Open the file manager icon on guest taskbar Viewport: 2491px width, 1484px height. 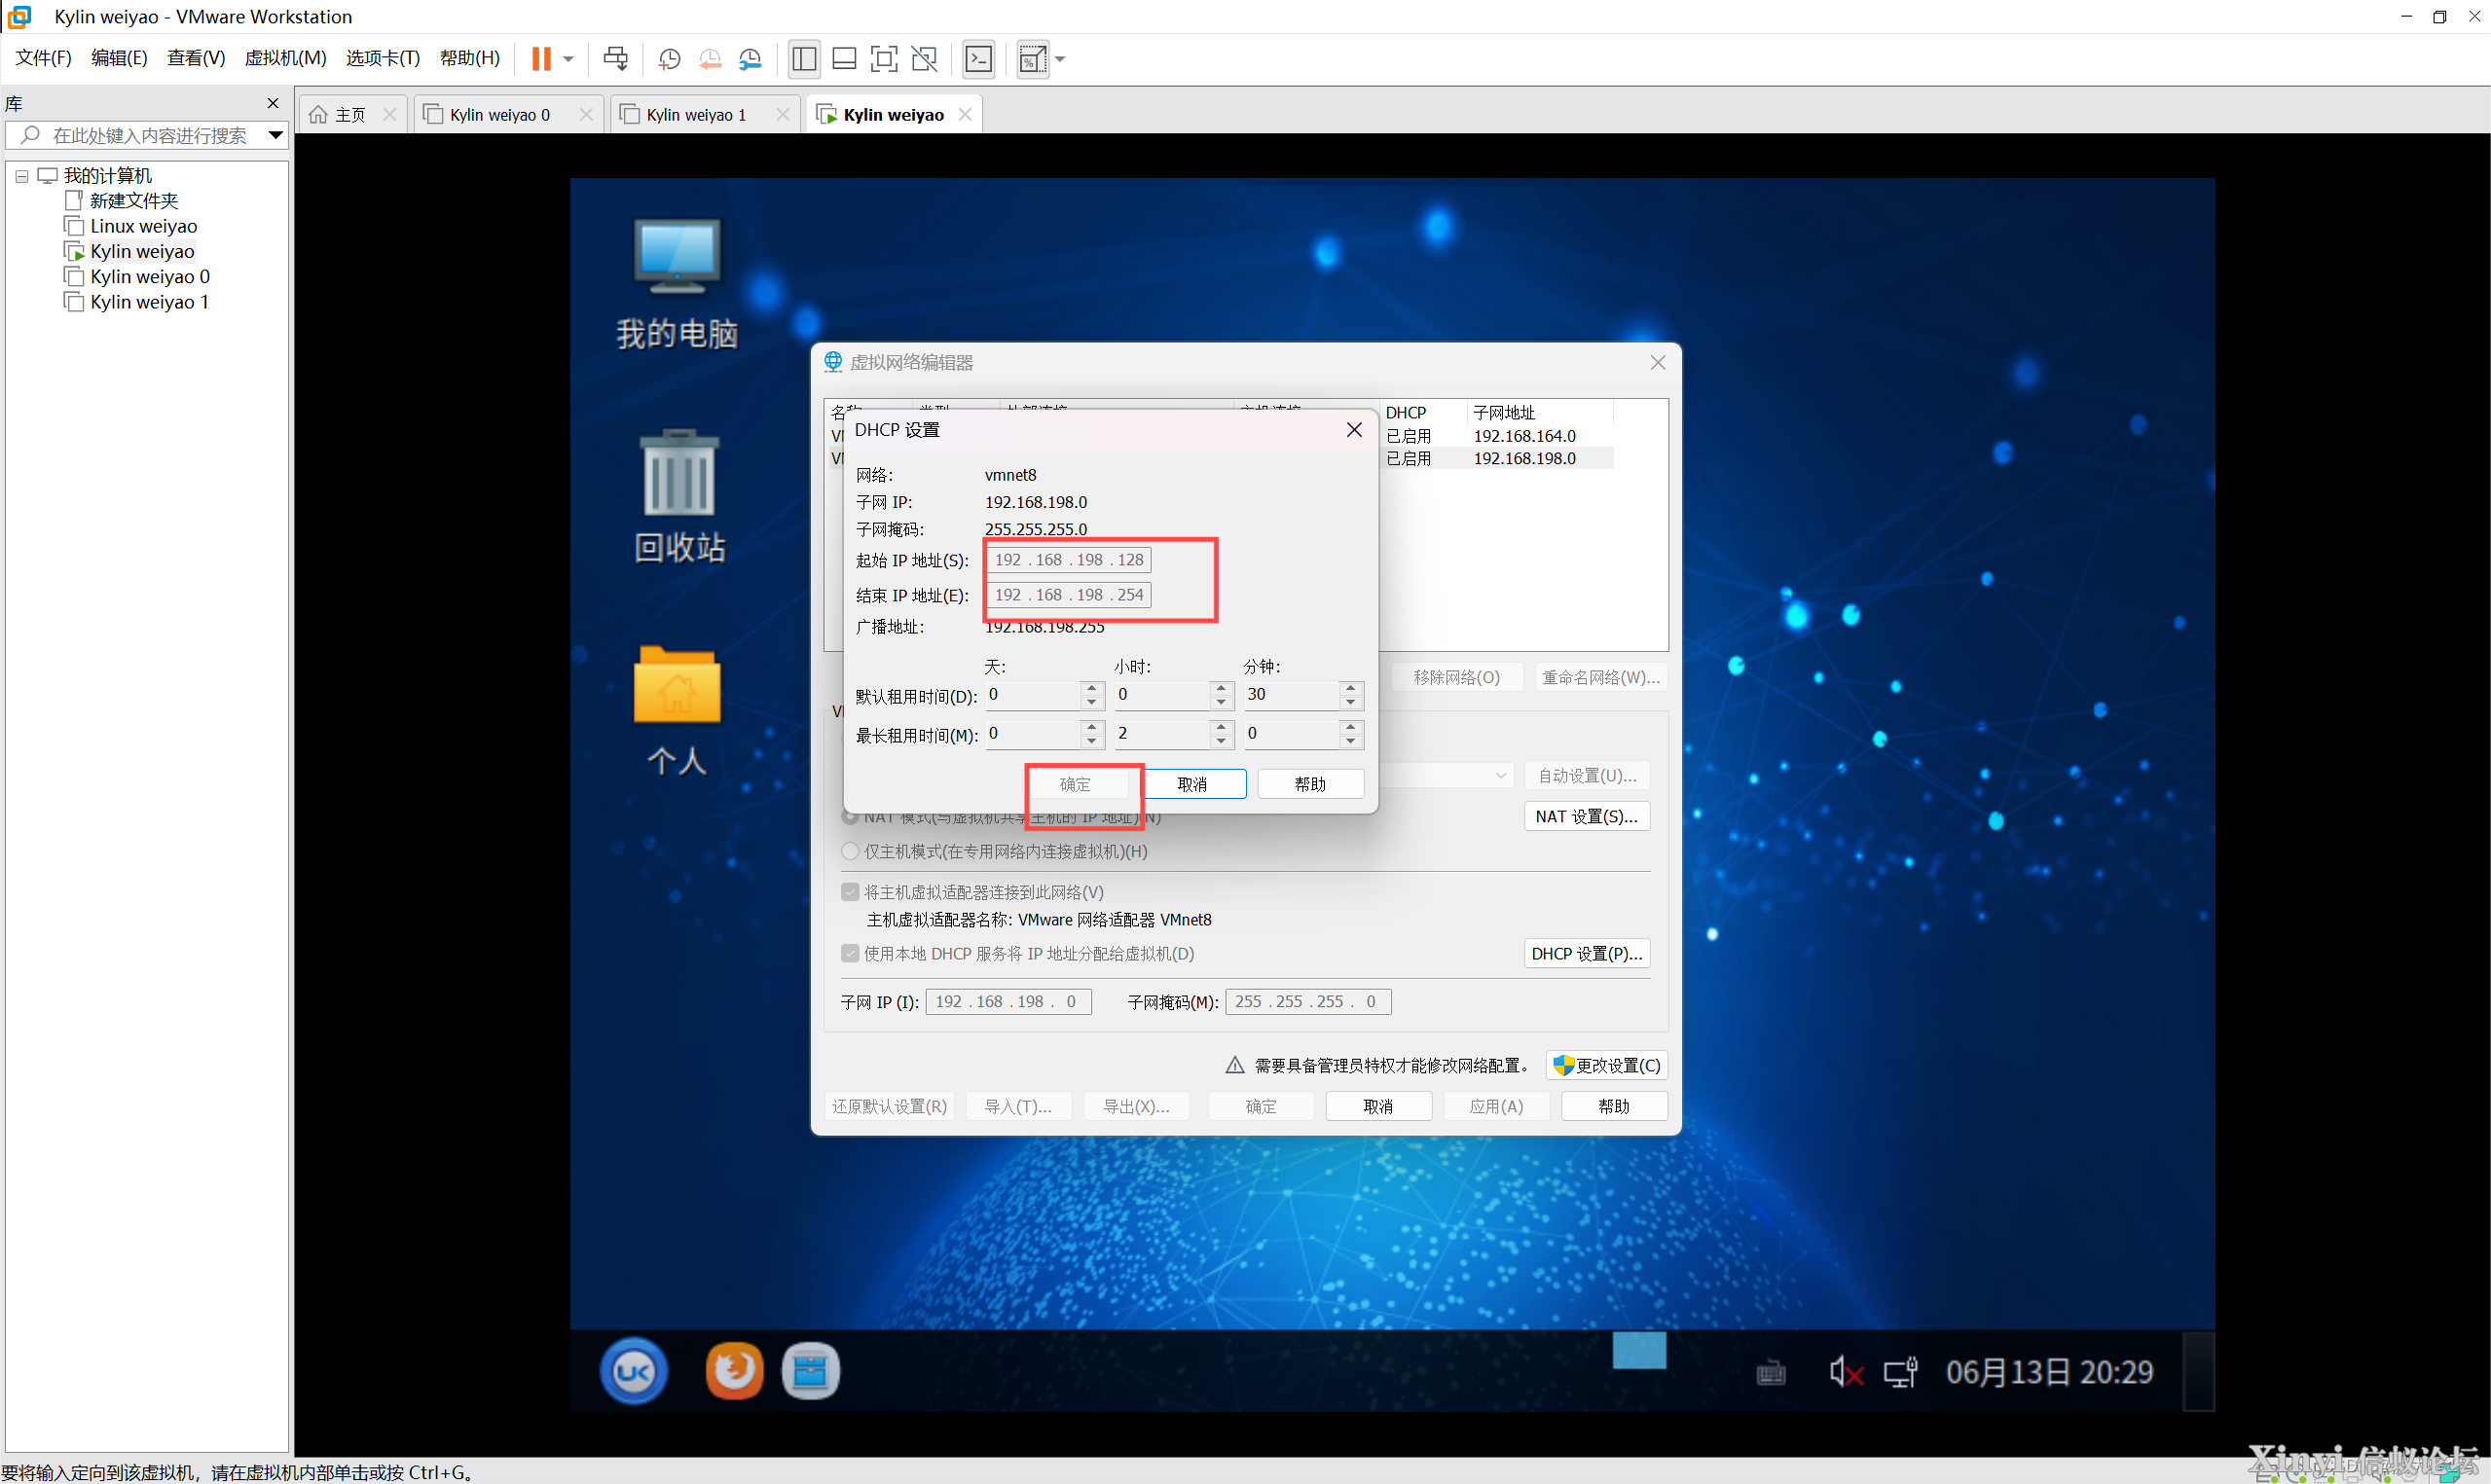point(810,1371)
